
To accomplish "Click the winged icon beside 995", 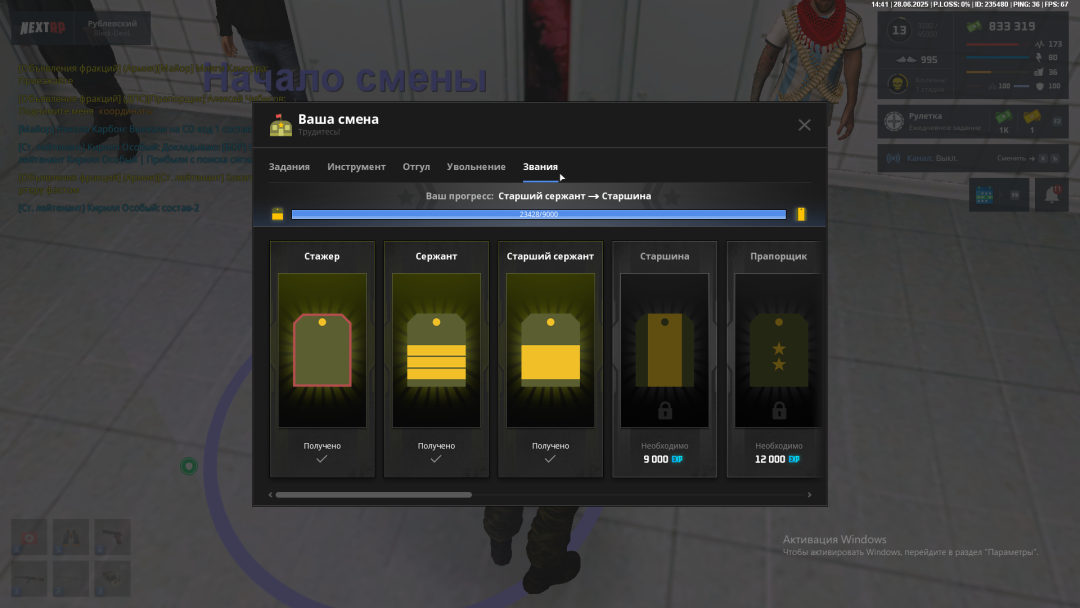I will [906, 59].
